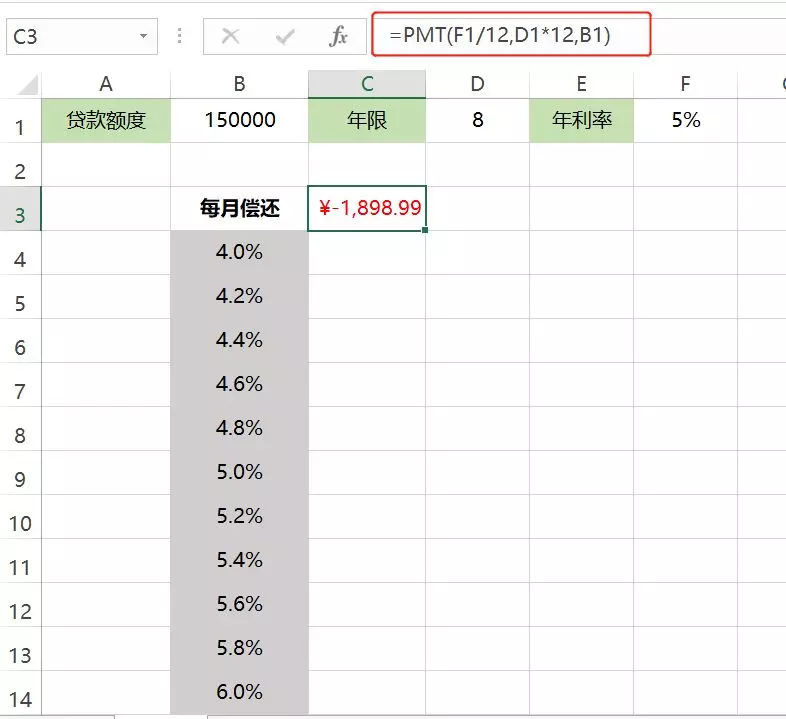Screen dimensions: 786x719
Task: Click the fill handle of cell C3
Action: [x=425, y=230]
